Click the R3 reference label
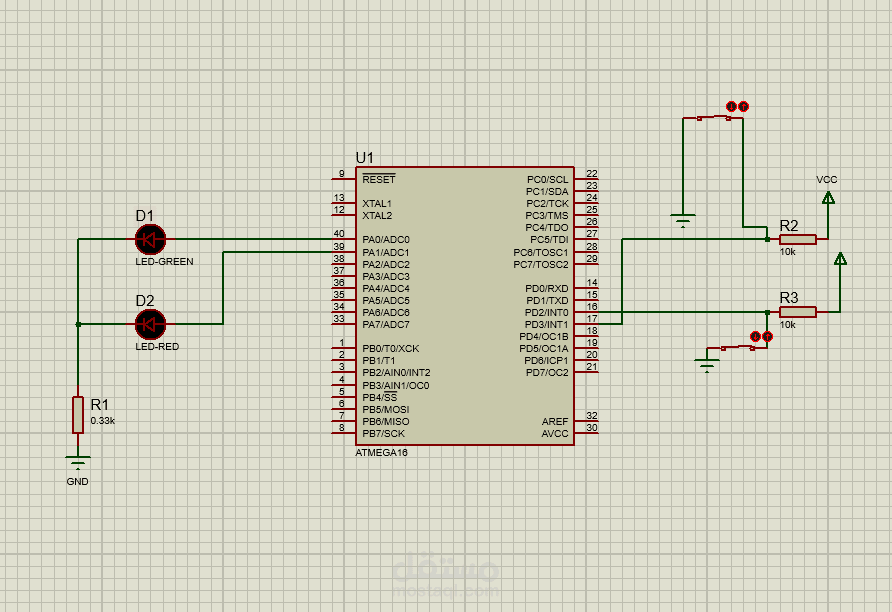Screen dimensions: 892x612 click(789, 297)
